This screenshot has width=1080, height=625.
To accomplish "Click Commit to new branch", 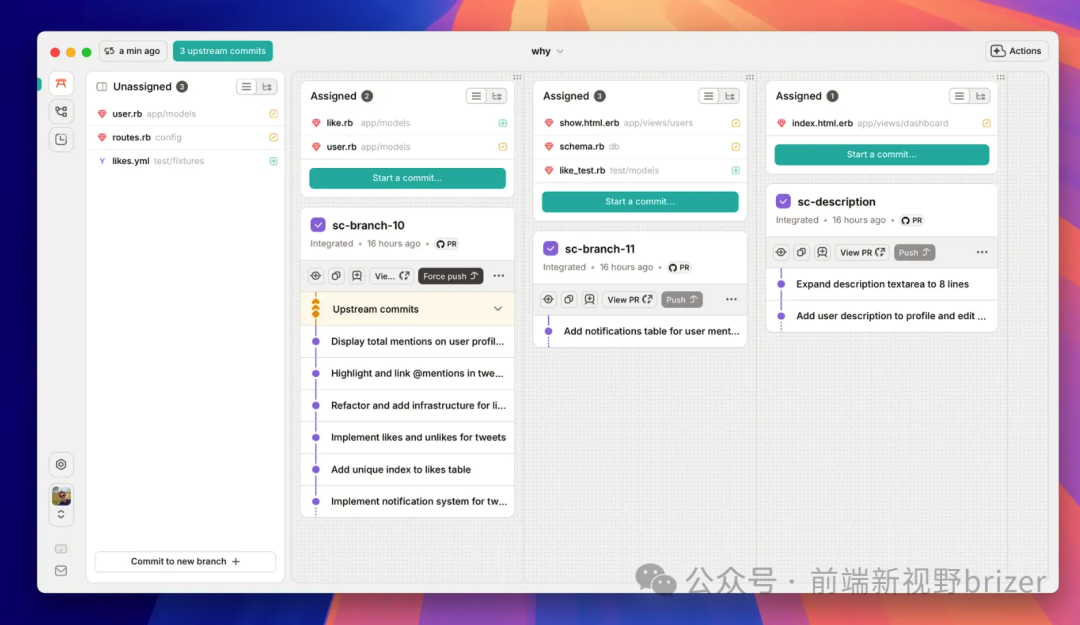I will click(x=185, y=562).
